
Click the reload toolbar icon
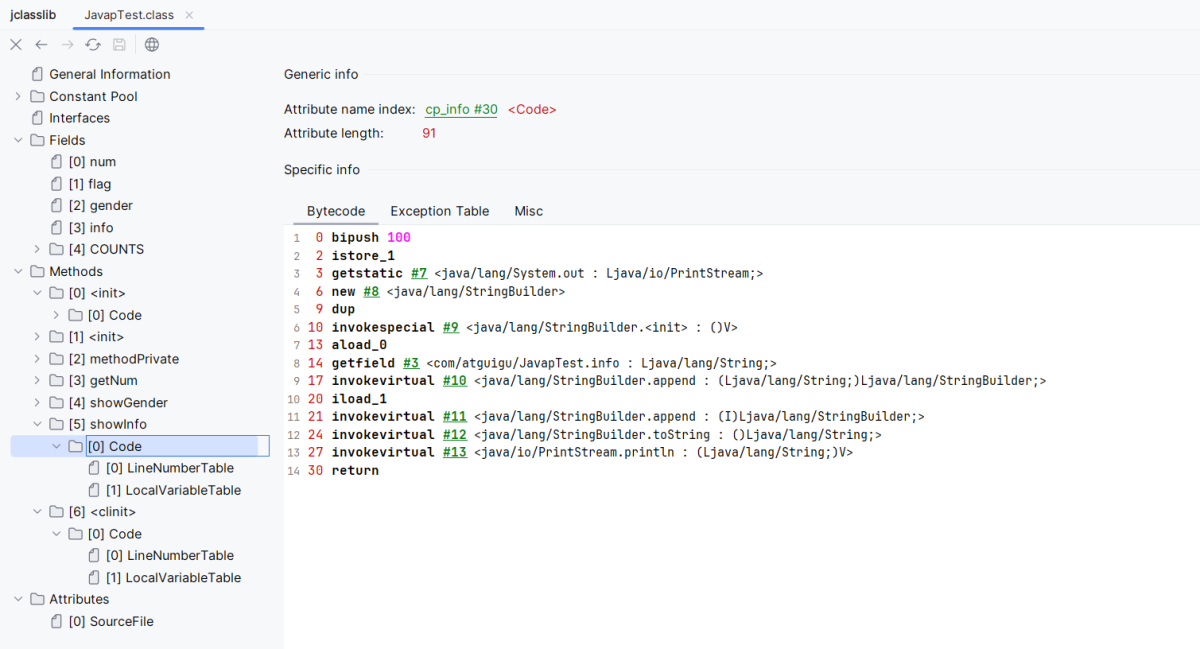(93, 45)
